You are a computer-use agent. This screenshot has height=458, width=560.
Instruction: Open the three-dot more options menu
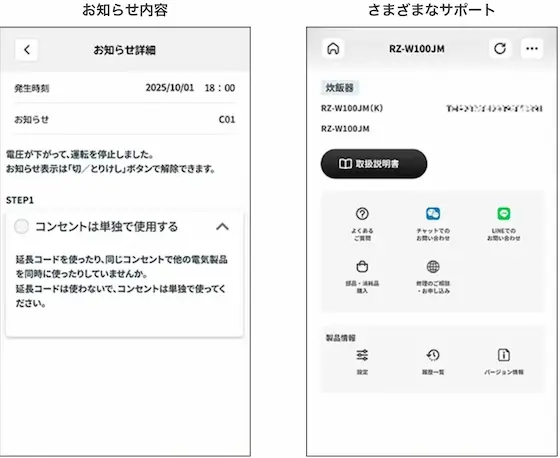(x=532, y=49)
